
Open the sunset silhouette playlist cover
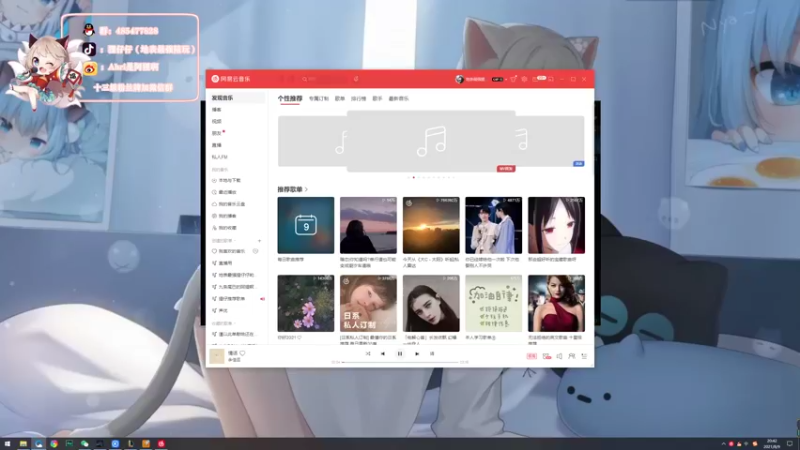coord(368,225)
